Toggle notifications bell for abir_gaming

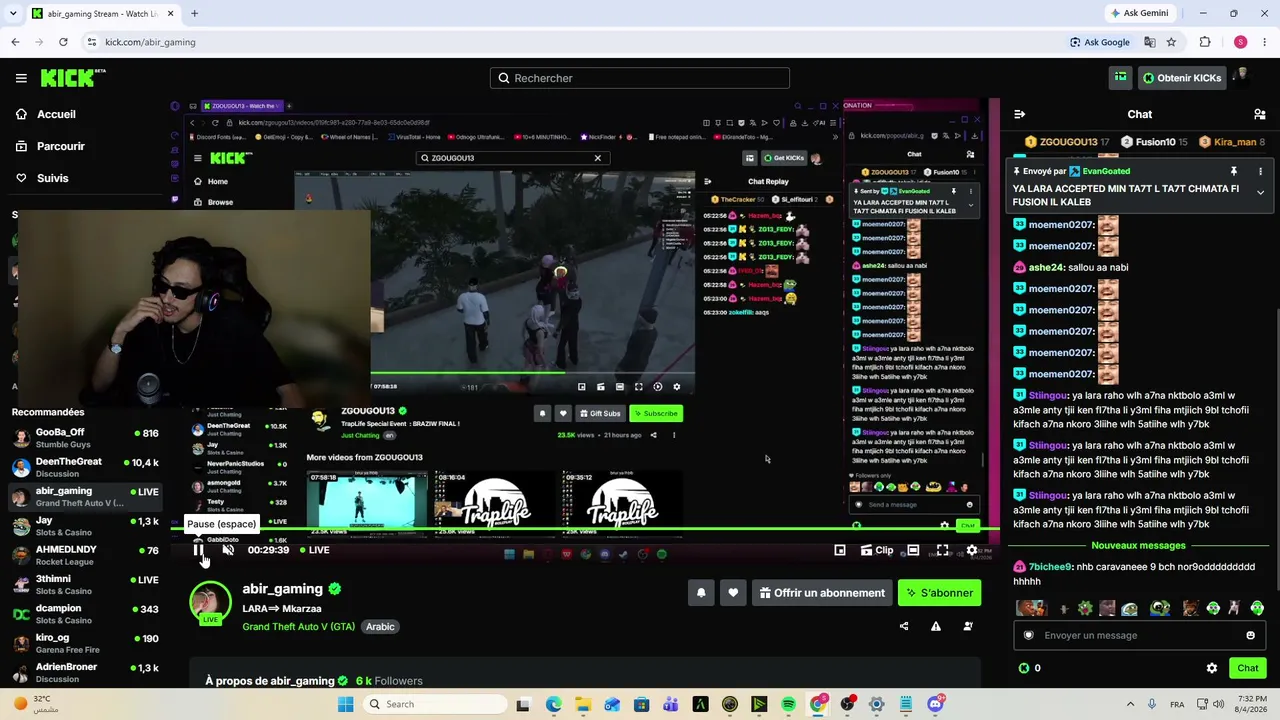[701, 593]
